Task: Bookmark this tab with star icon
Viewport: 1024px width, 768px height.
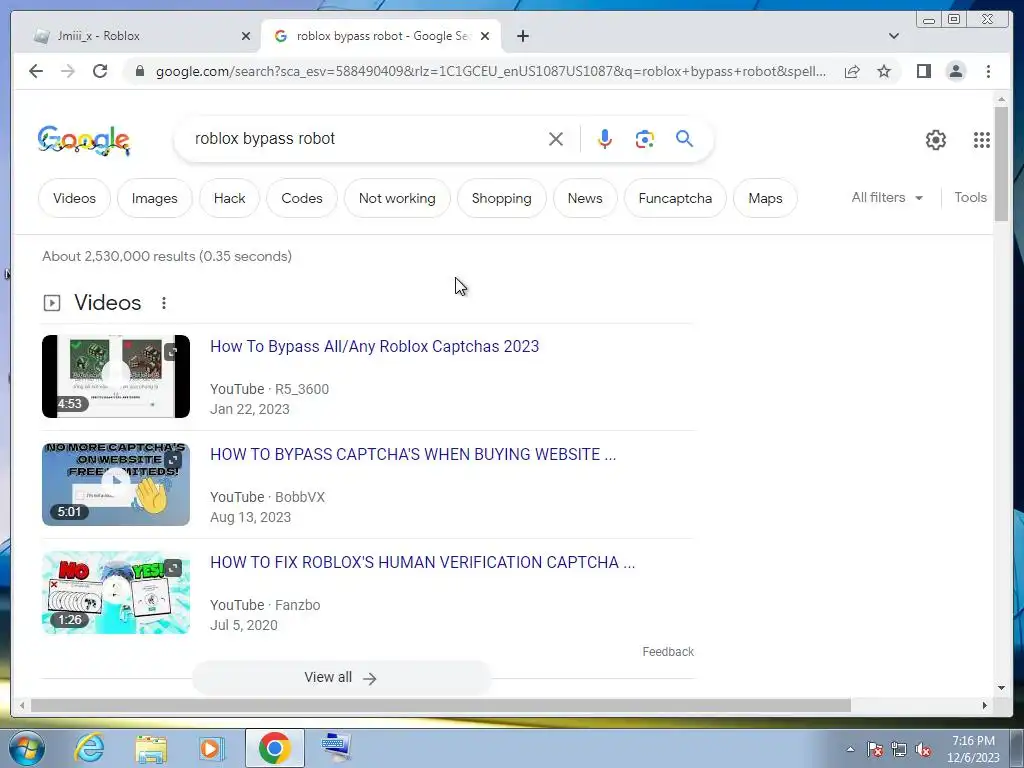Action: 884,71
